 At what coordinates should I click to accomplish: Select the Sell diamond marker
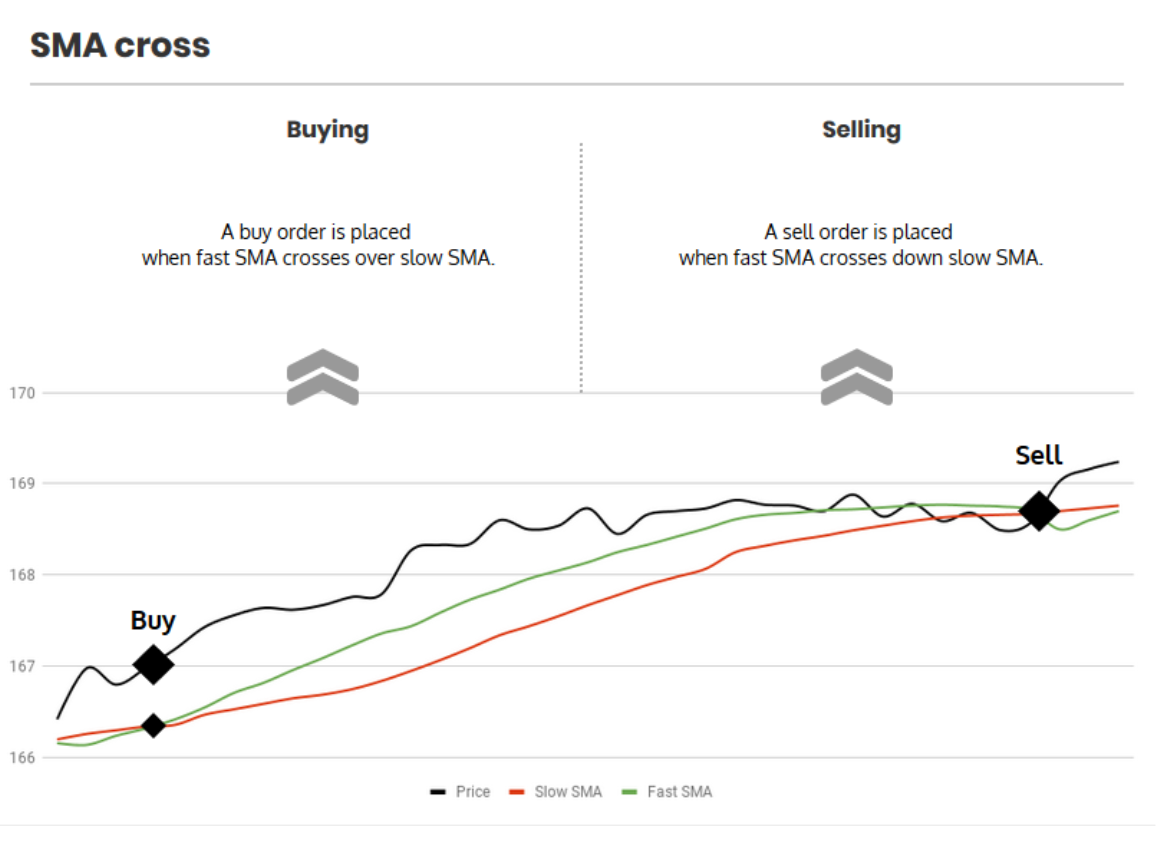[1039, 511]
